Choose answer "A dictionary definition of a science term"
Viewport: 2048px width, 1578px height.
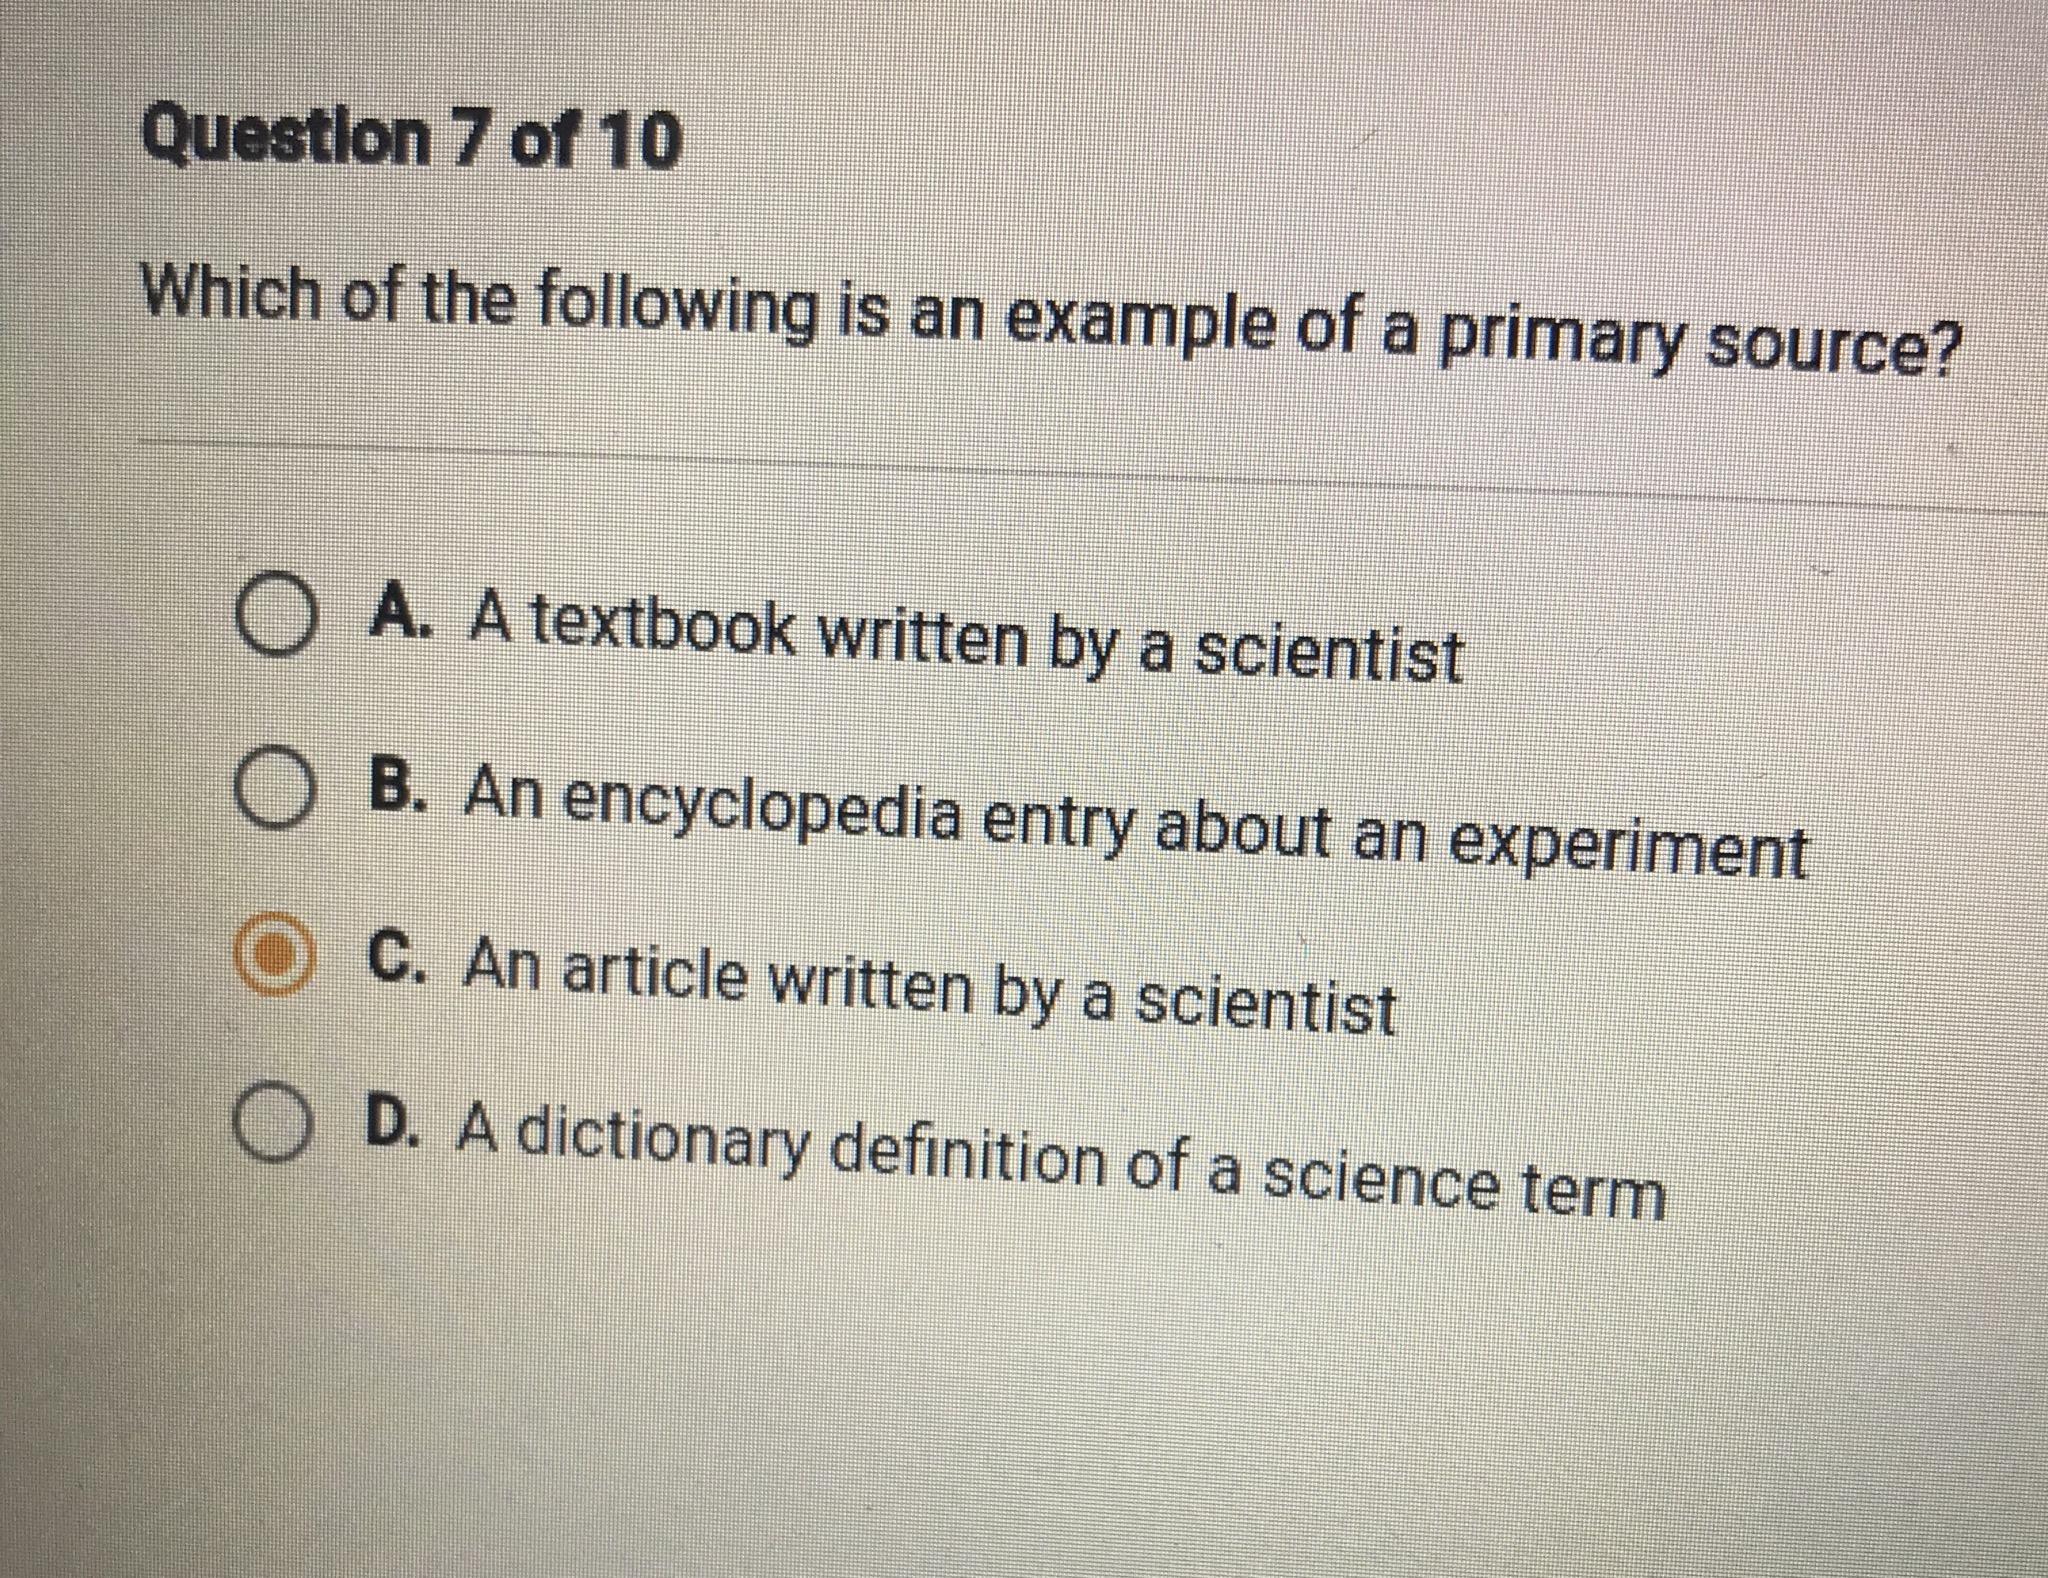click(x=1060, y=1160)
